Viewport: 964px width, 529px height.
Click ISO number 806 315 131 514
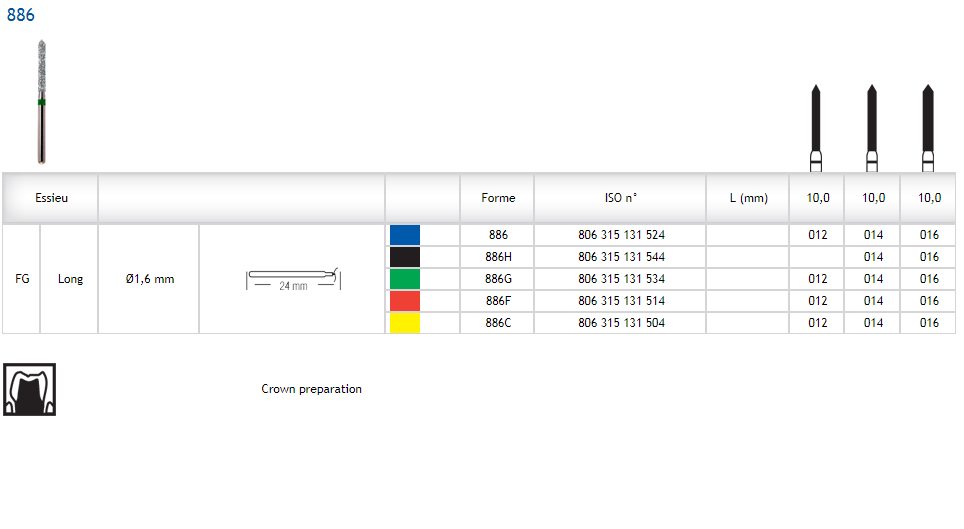(x=621, y=301)
